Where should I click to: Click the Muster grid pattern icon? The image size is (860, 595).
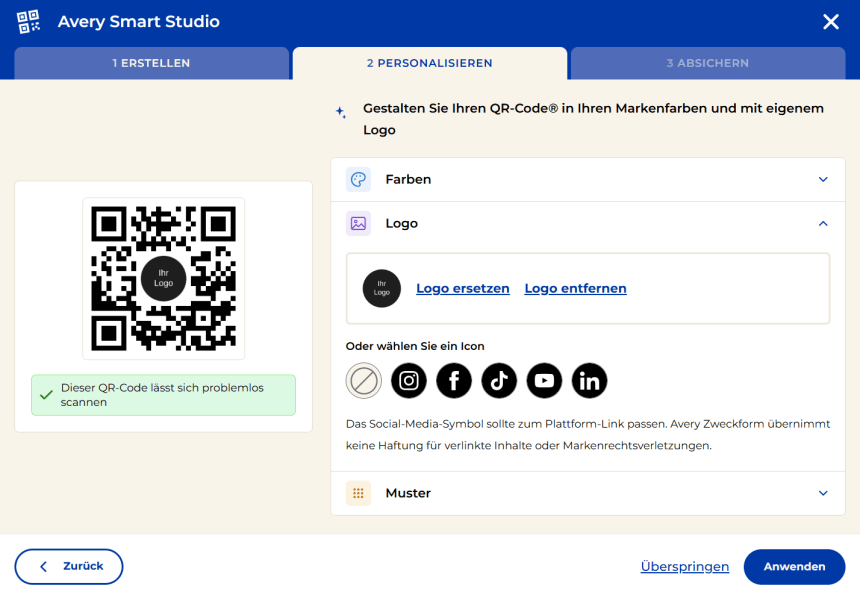pyautogui.click(x=358, y=493)
